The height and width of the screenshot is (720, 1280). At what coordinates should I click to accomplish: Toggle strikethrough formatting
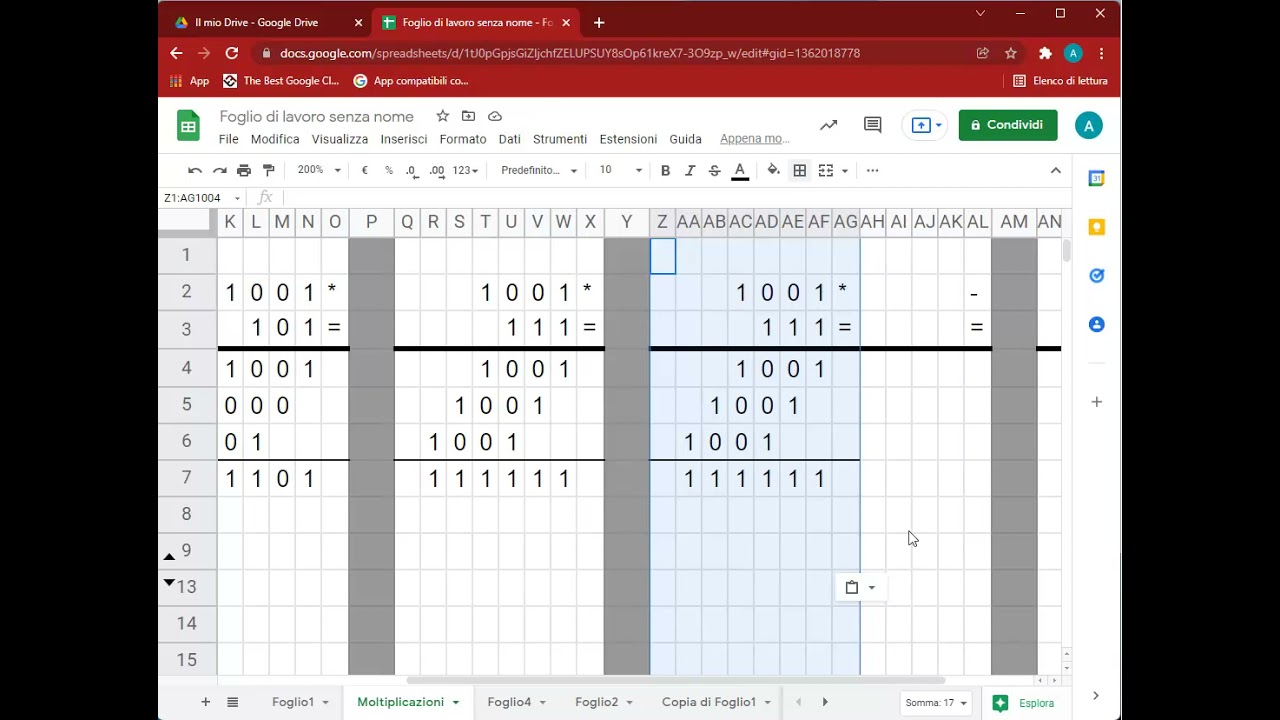714,171
